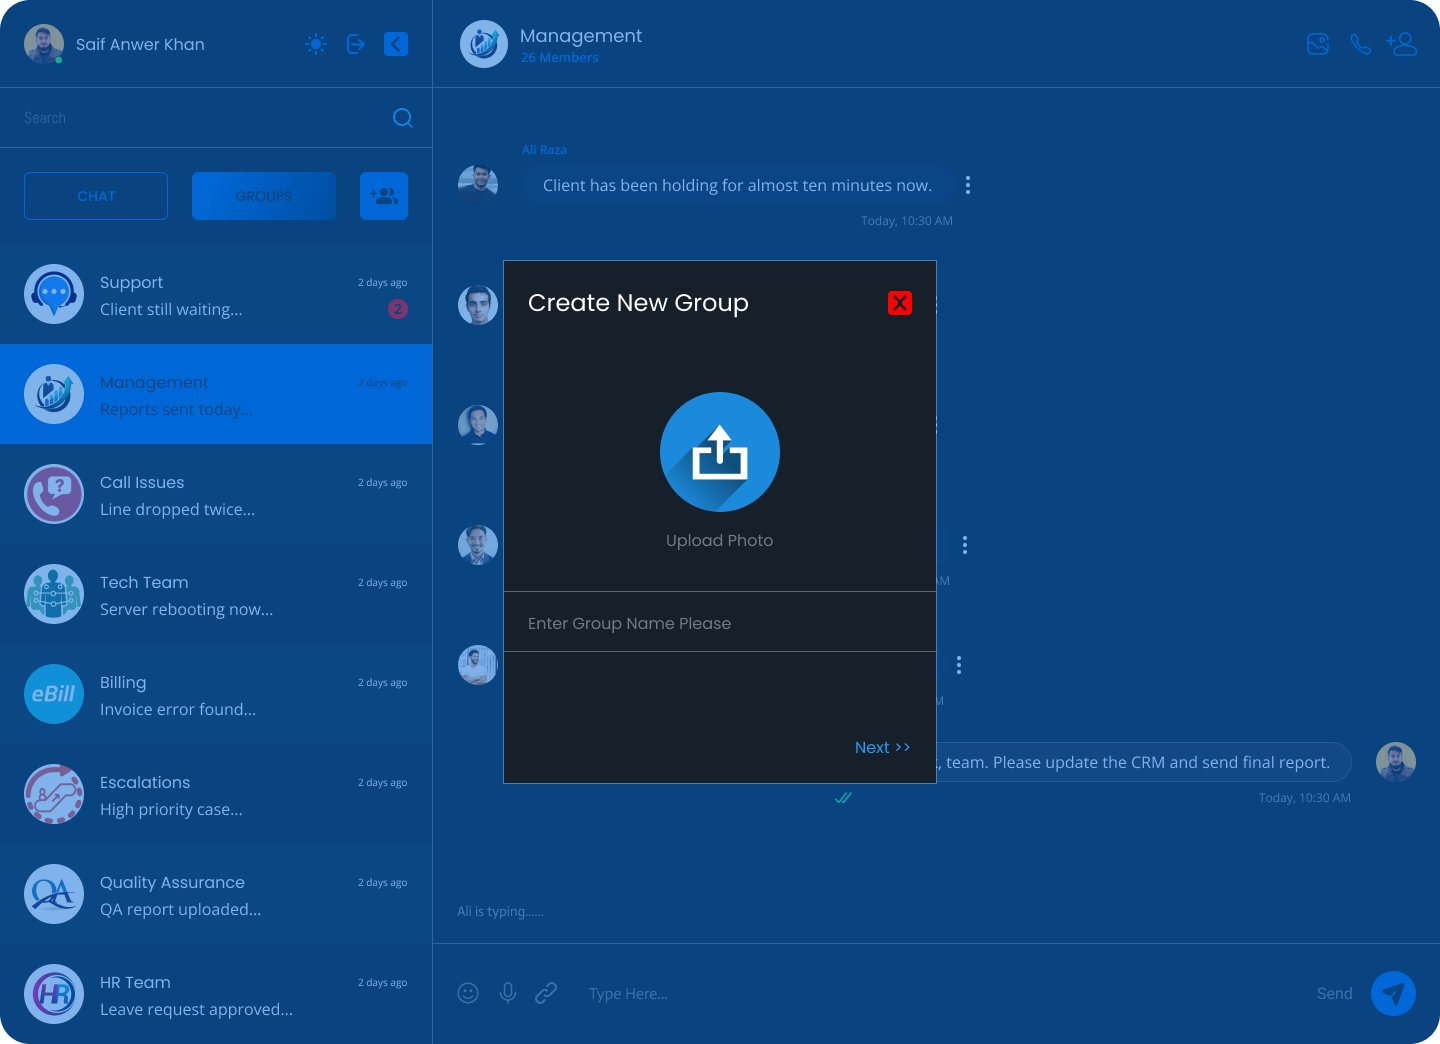
Task: Collapse the sidebar with the arrow button
Action: point(396,44)
